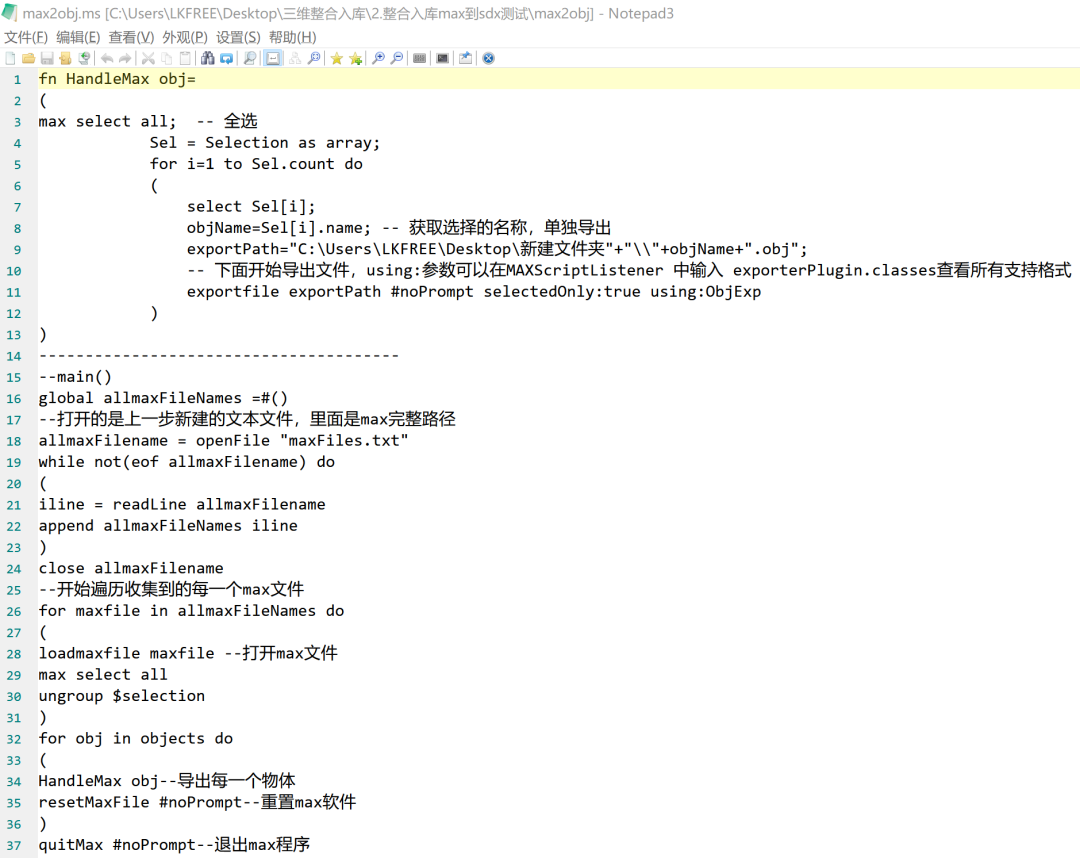Open a file using the folder icon
Image resolution: width=1080 pixels, height=858 pixels.
[x=28, y=59]
